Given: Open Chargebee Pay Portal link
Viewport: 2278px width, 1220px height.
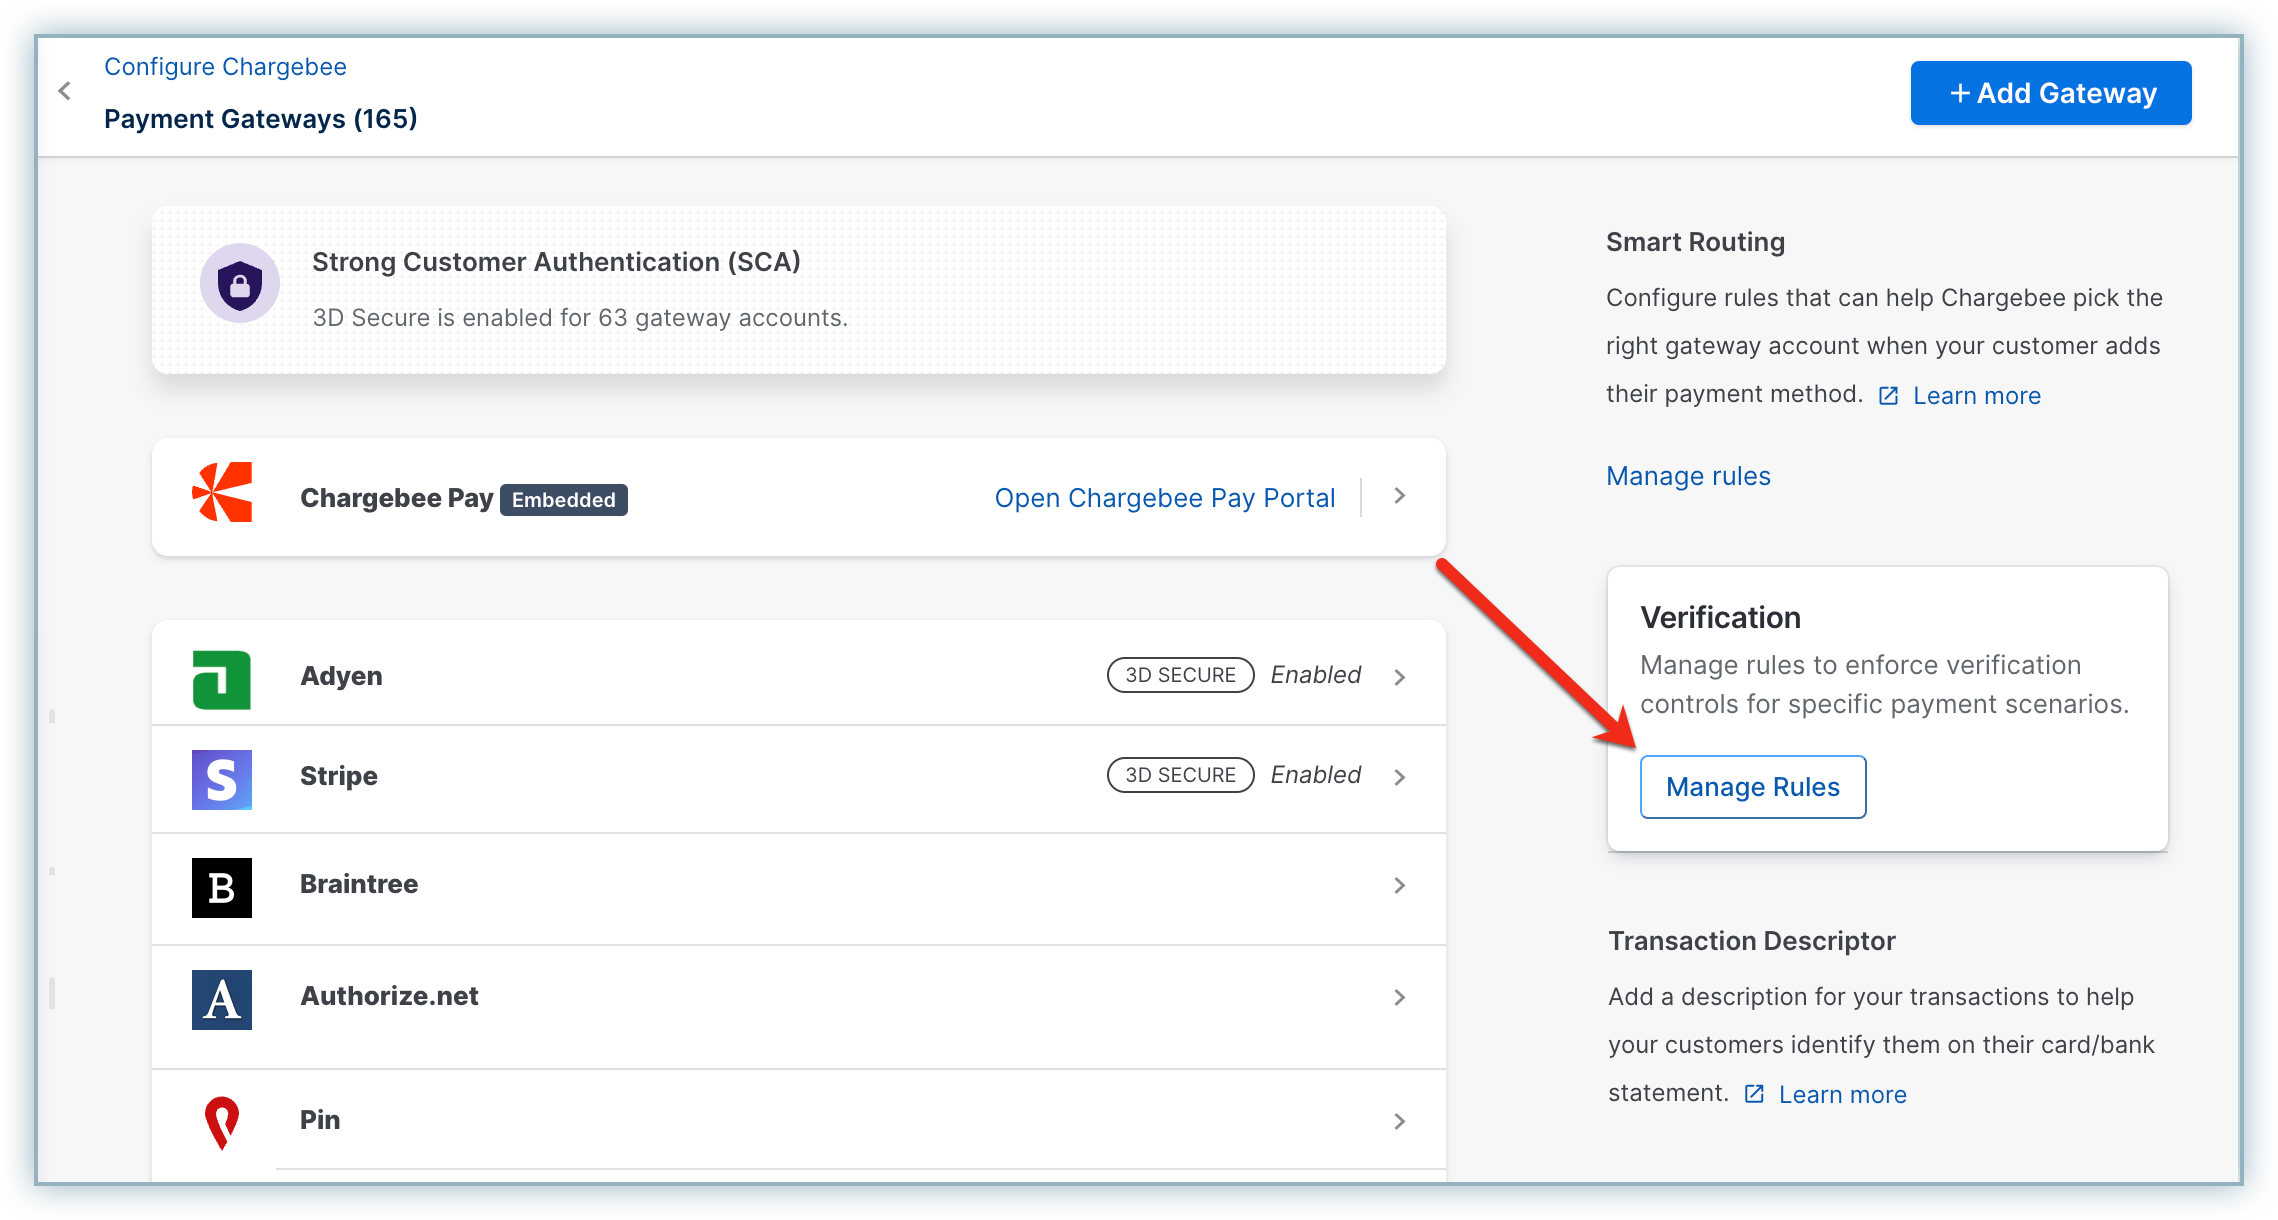Looking at the screenshot, I should 1165,498.
